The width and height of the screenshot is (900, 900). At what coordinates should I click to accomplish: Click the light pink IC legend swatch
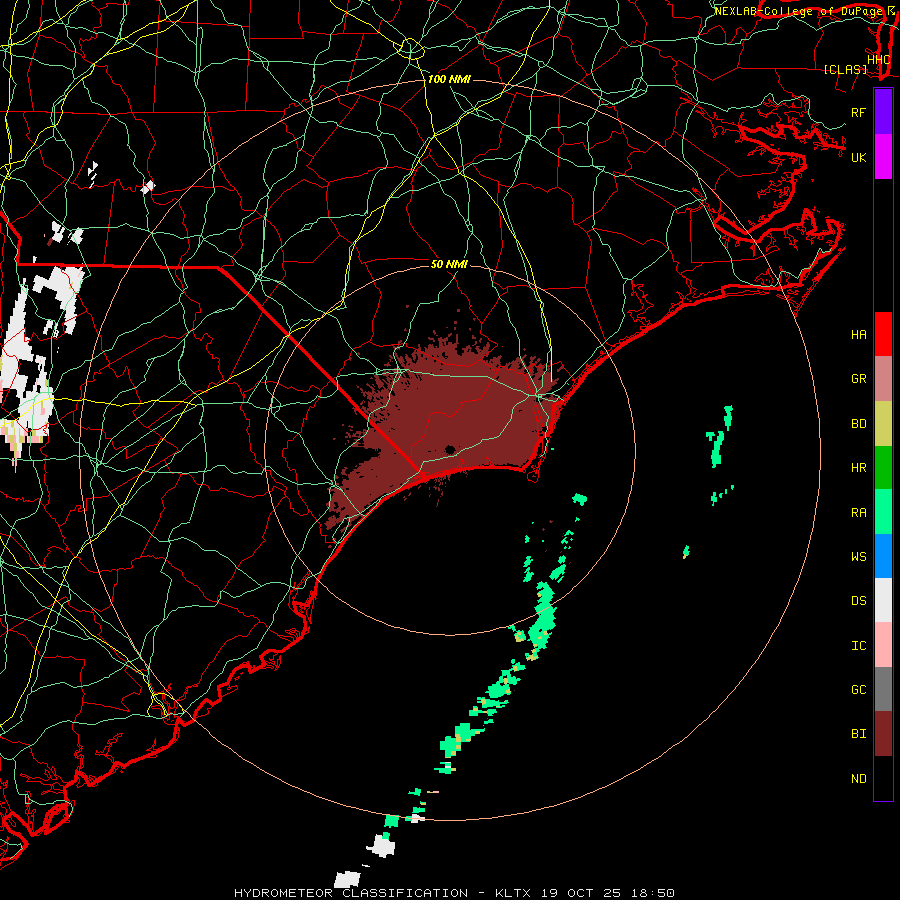pyautogui.click(x=883, y=645)
